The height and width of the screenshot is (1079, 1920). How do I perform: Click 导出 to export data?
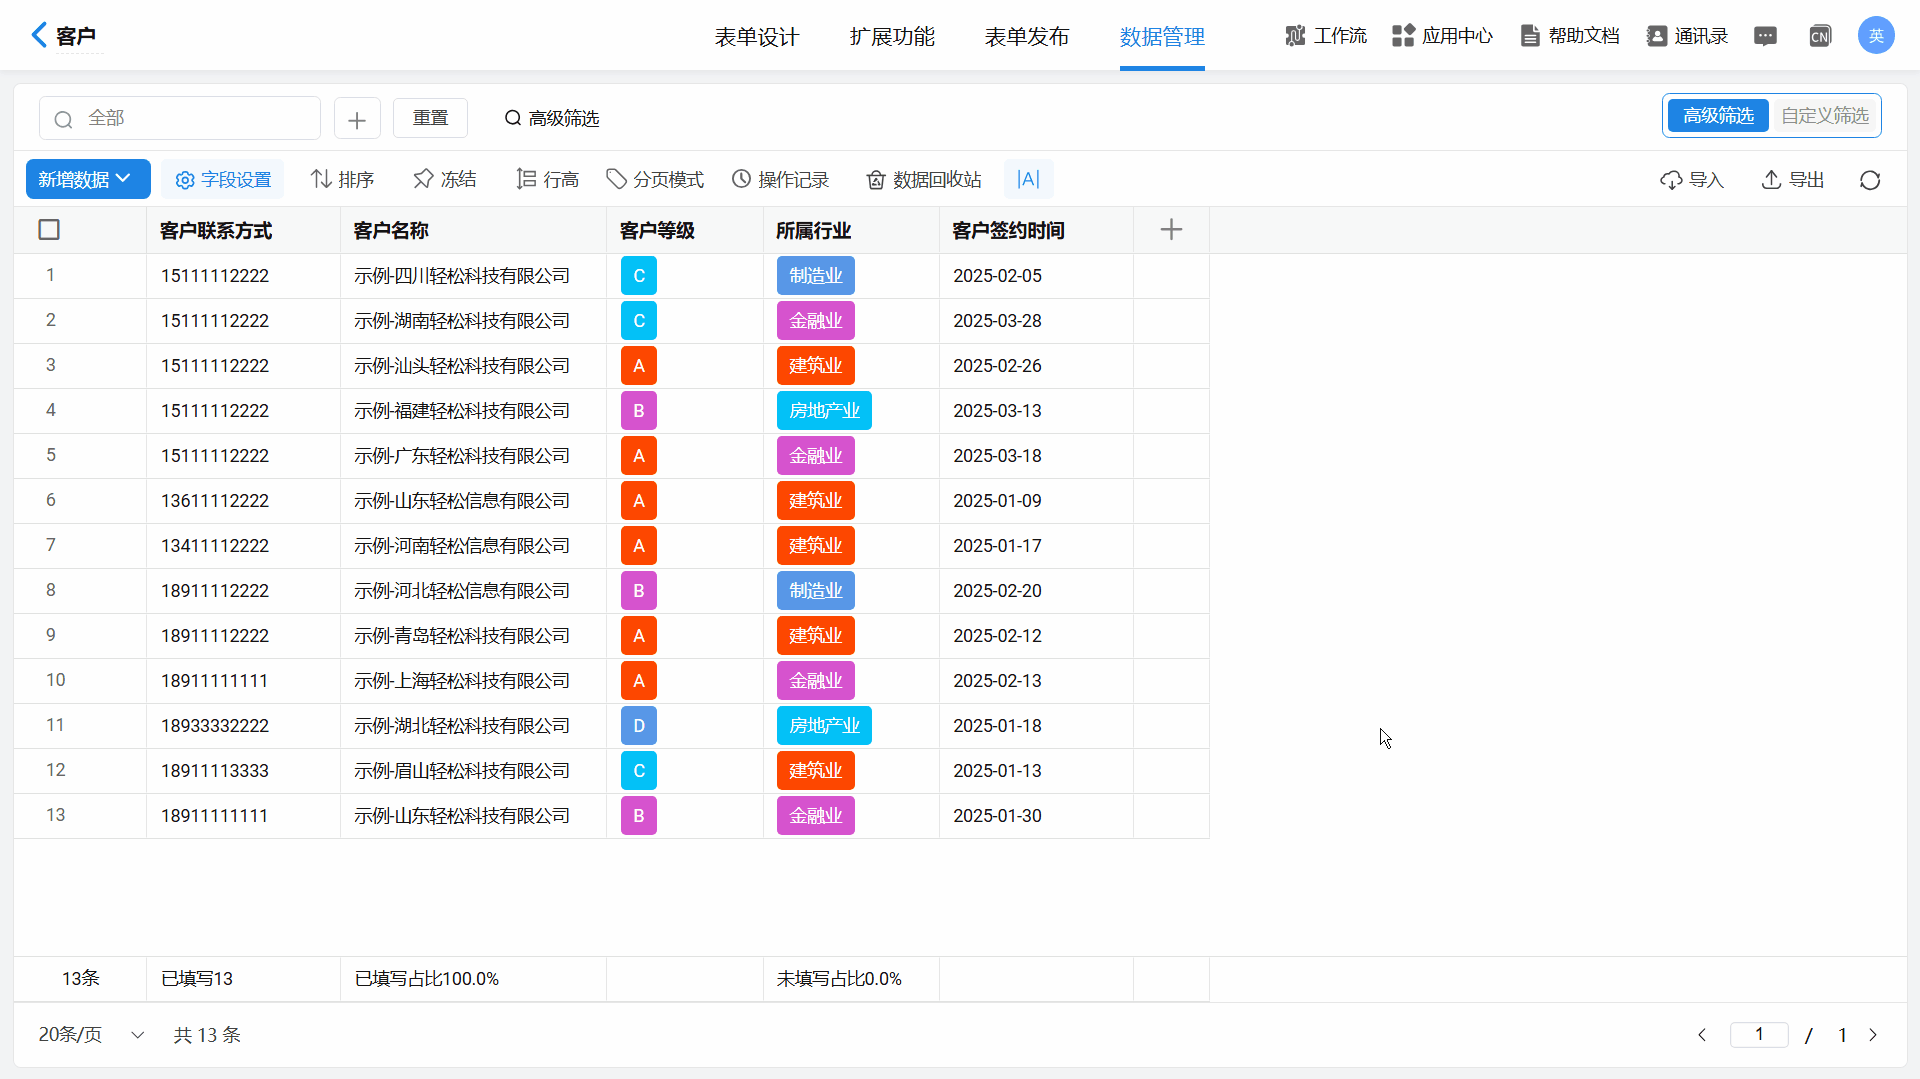pyautogui.click(x=1792, y=180)
